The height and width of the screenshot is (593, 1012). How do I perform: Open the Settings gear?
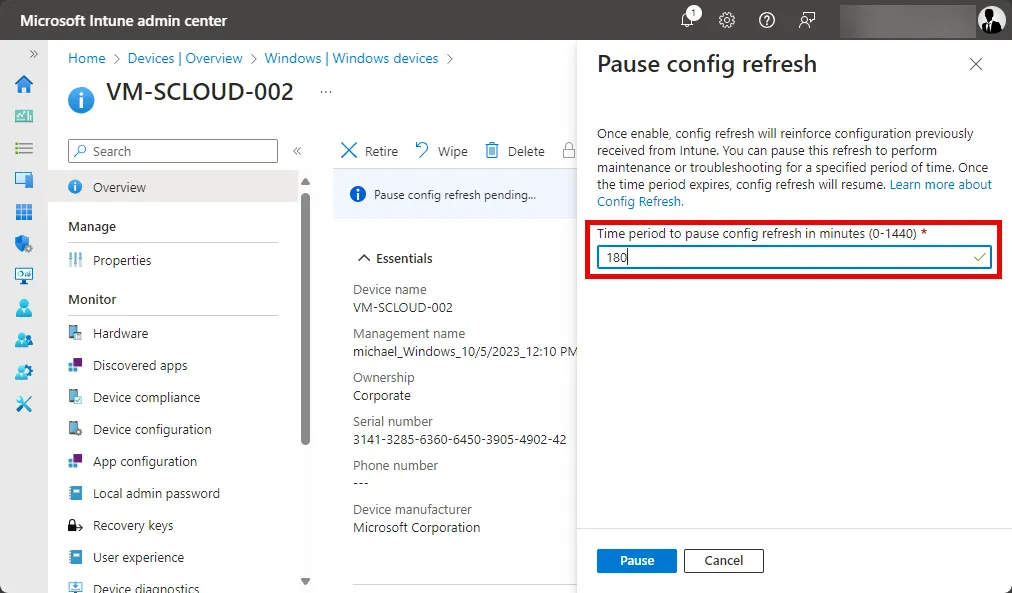[x=727, y=20]
